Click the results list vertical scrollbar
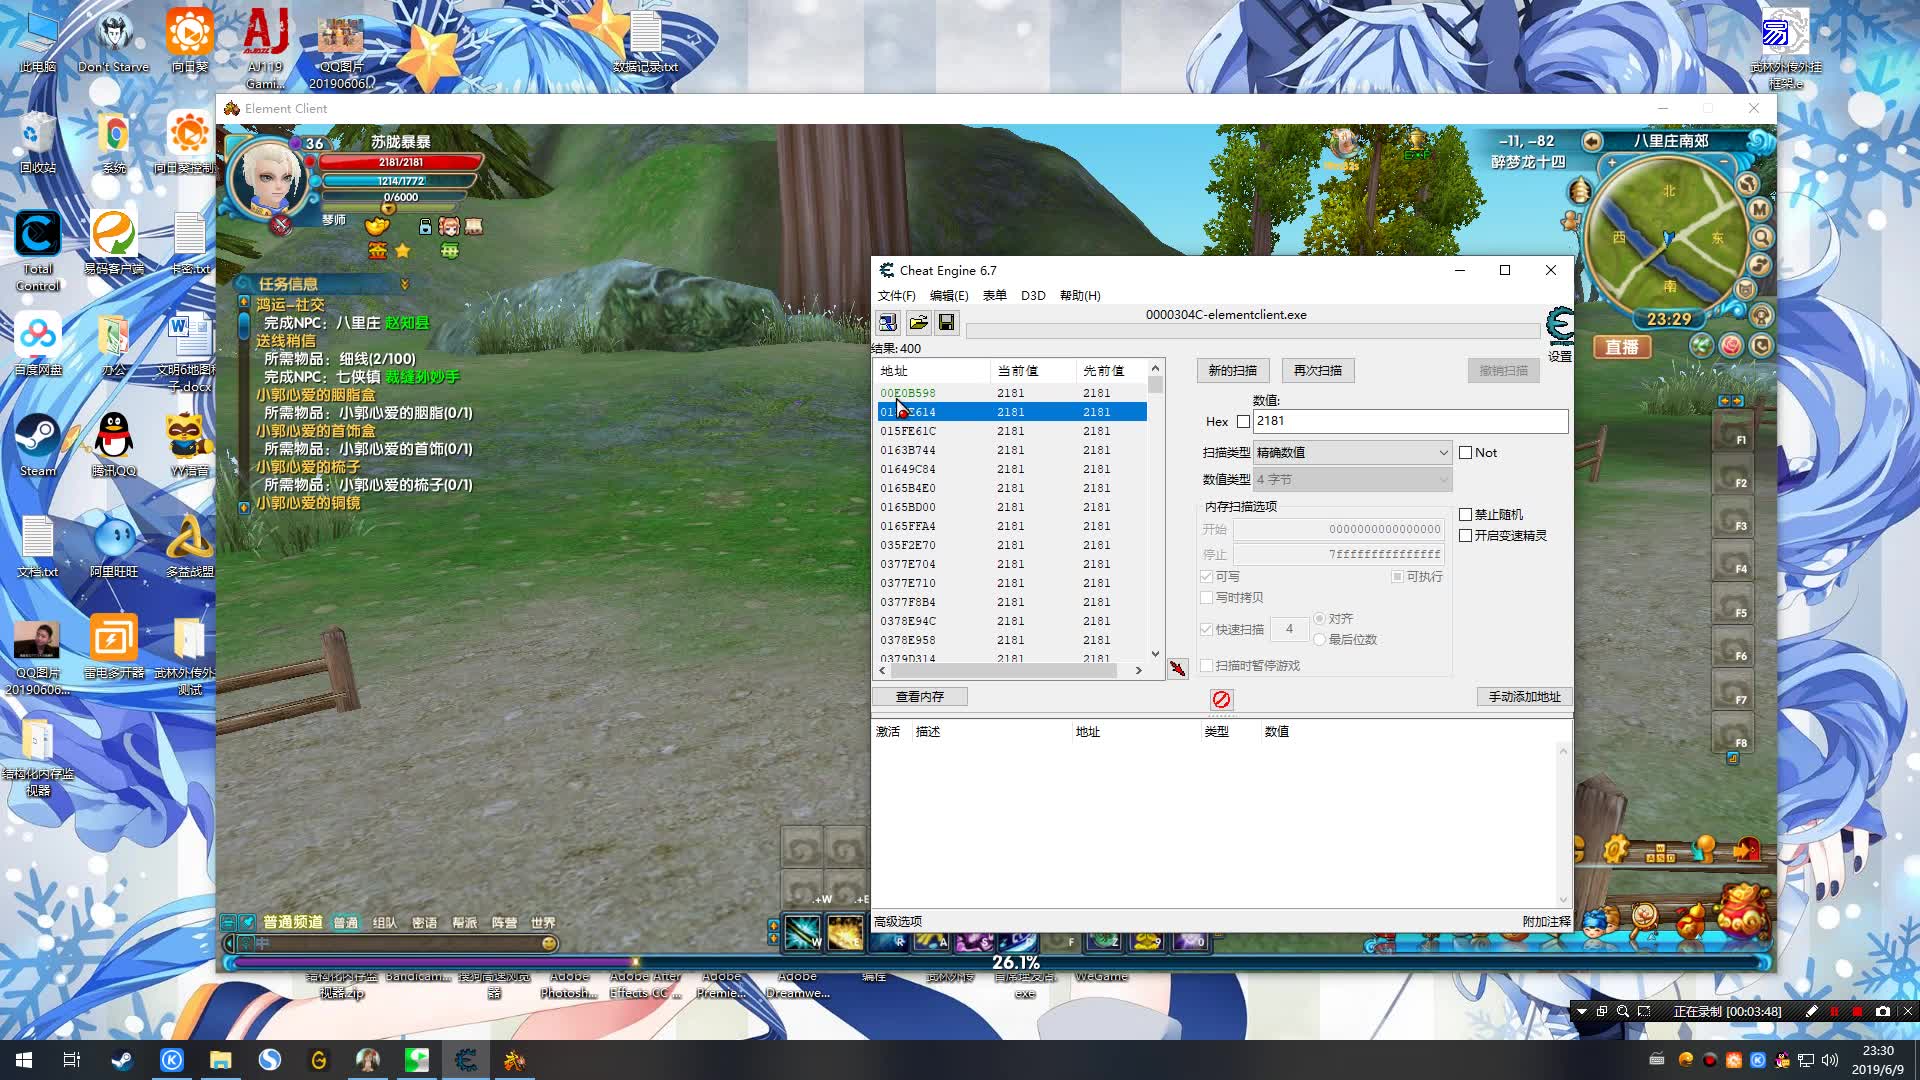 click(1155, 510)
